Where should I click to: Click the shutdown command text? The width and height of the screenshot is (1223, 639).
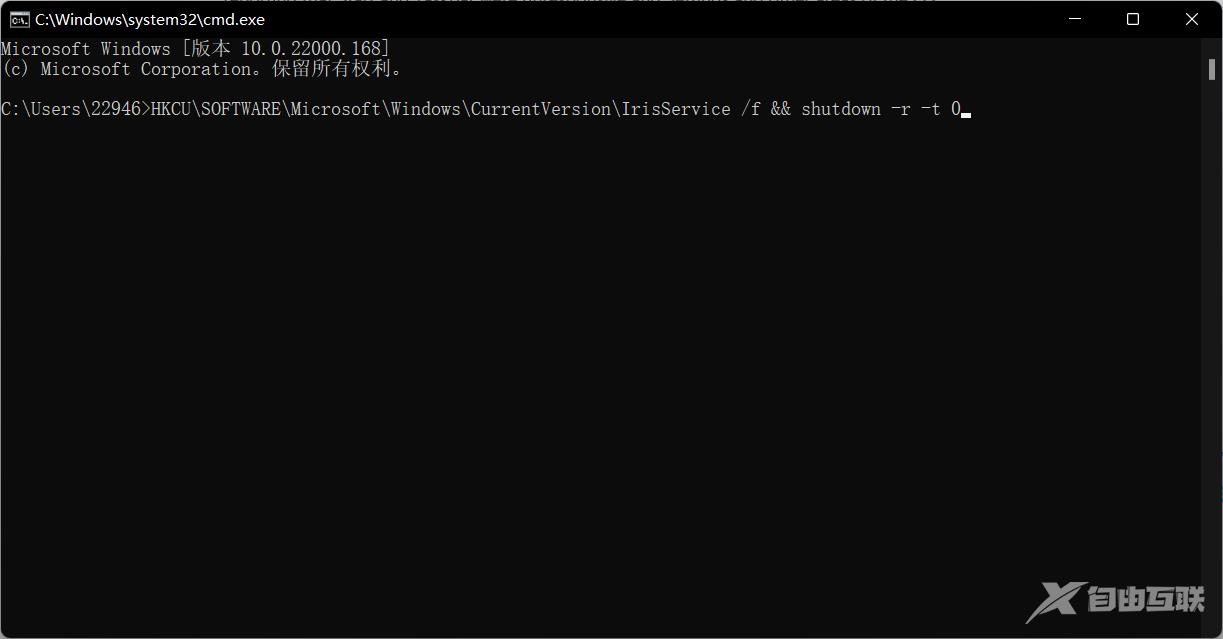[x=840, y=108]
